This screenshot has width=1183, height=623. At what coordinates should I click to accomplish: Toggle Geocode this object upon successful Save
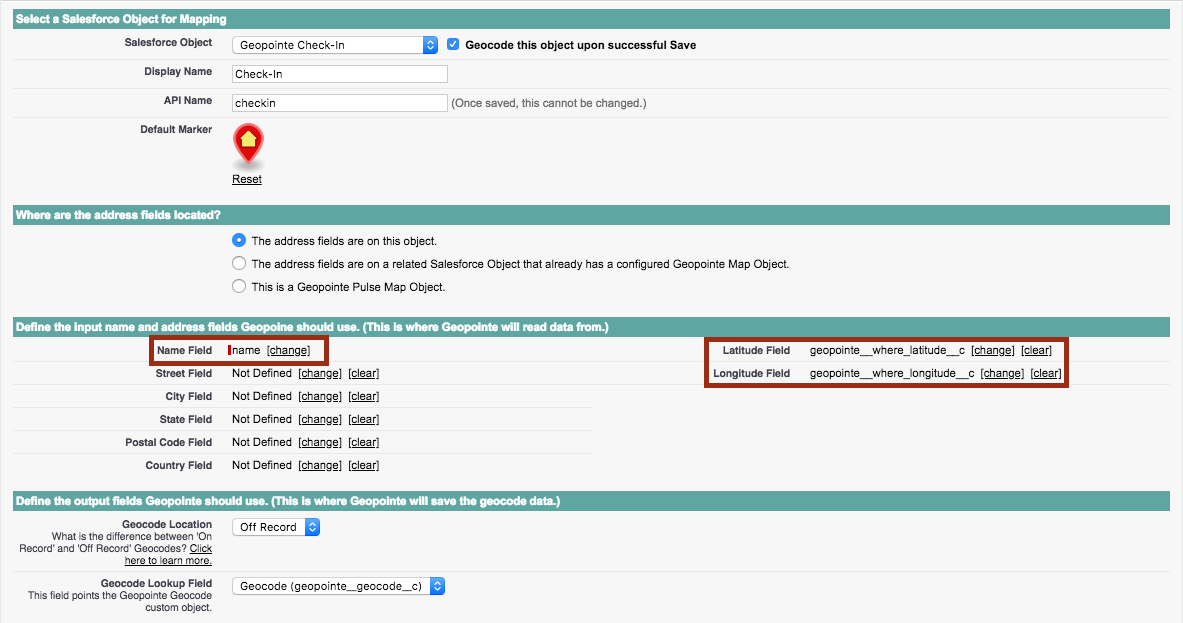(x=453, y=44)
